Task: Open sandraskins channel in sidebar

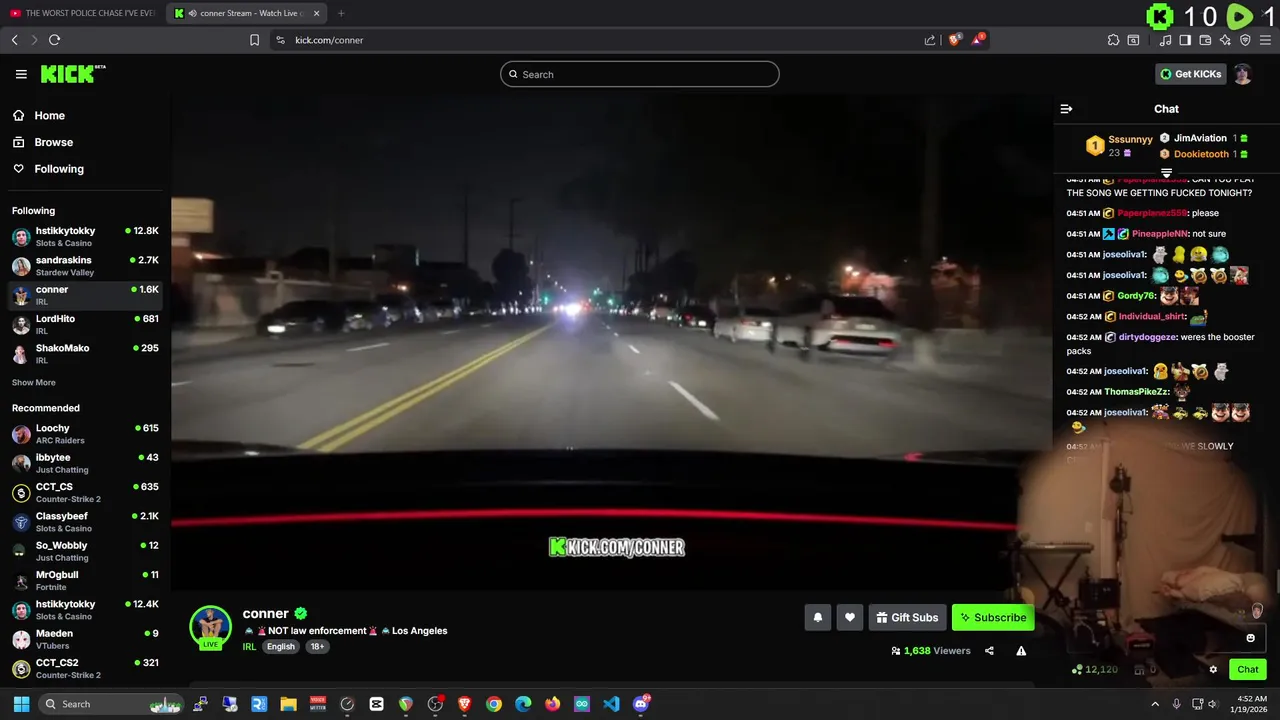Action: [85, 266]
